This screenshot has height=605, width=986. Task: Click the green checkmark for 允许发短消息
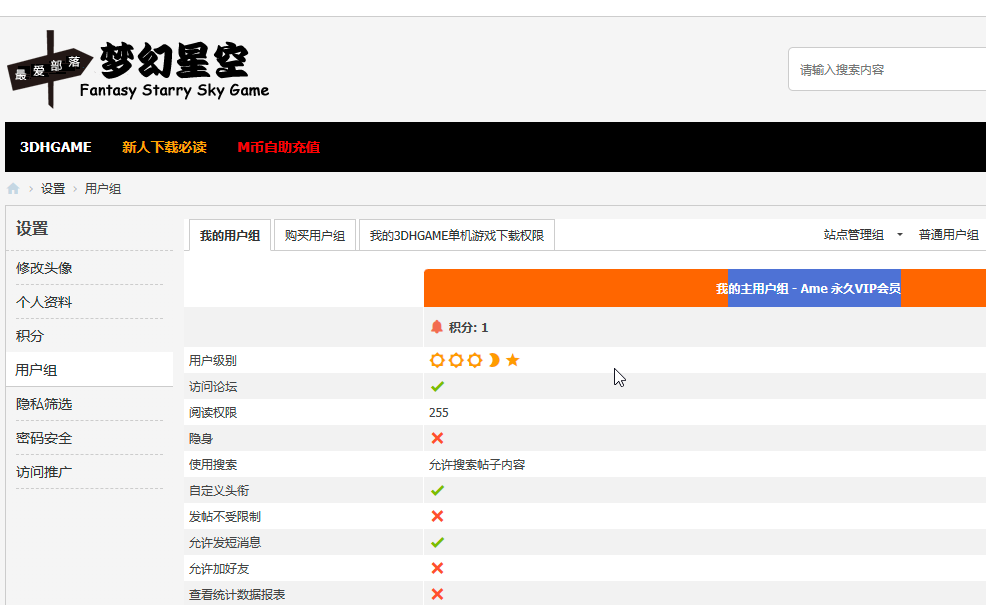tap(438, 542)
